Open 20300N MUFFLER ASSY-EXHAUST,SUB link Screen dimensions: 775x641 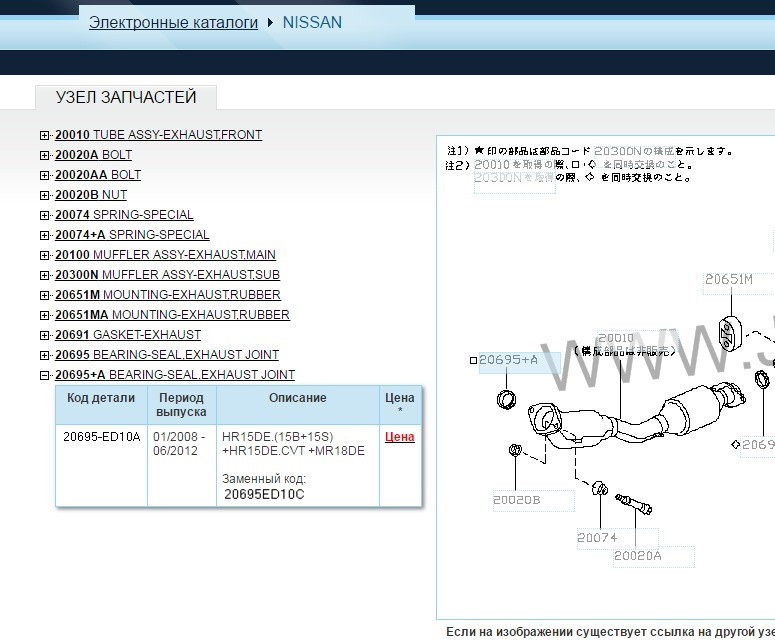(x=168, y=275)
